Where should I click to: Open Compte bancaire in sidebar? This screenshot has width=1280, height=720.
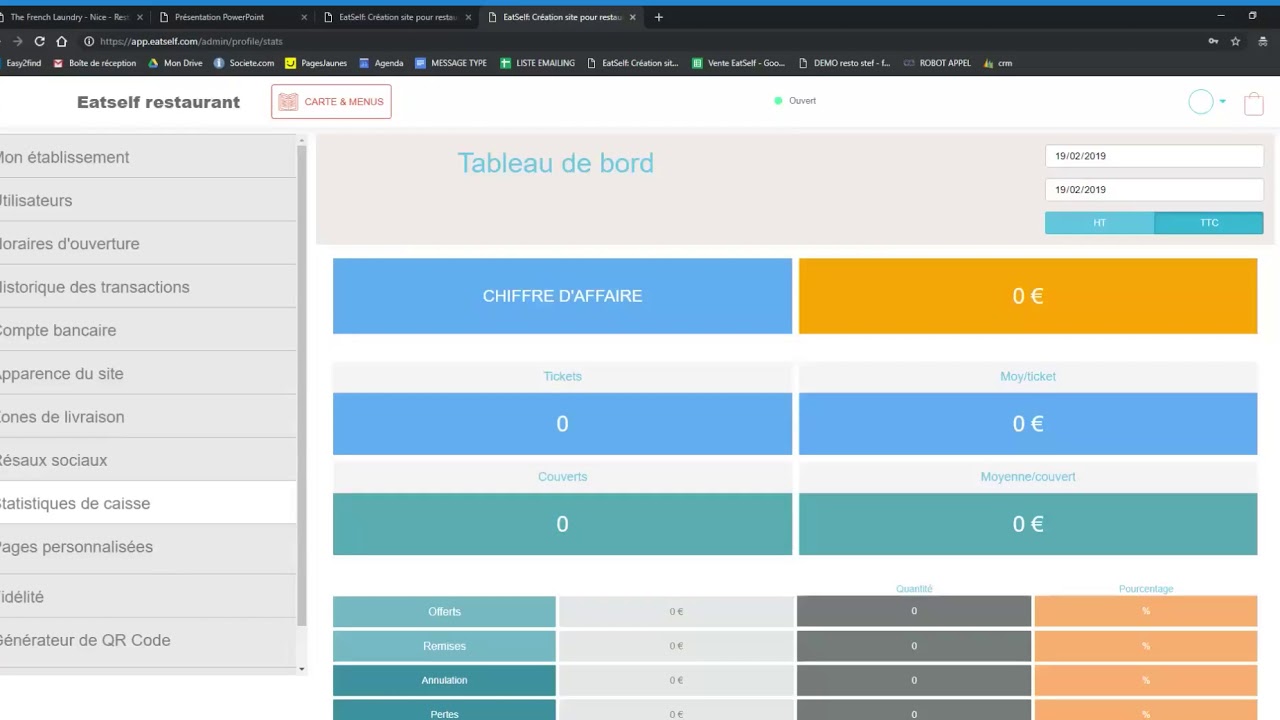click(148, 330)
